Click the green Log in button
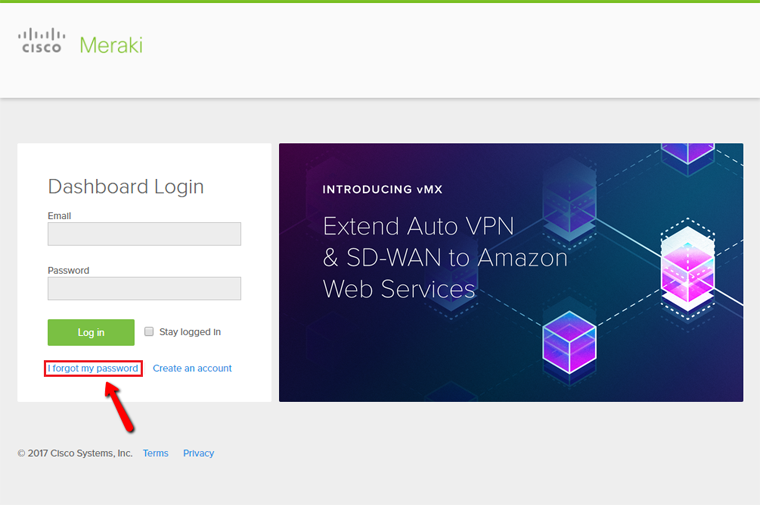Image resolution: width=760 pixels, height=505 pixels. pos(91,332)
